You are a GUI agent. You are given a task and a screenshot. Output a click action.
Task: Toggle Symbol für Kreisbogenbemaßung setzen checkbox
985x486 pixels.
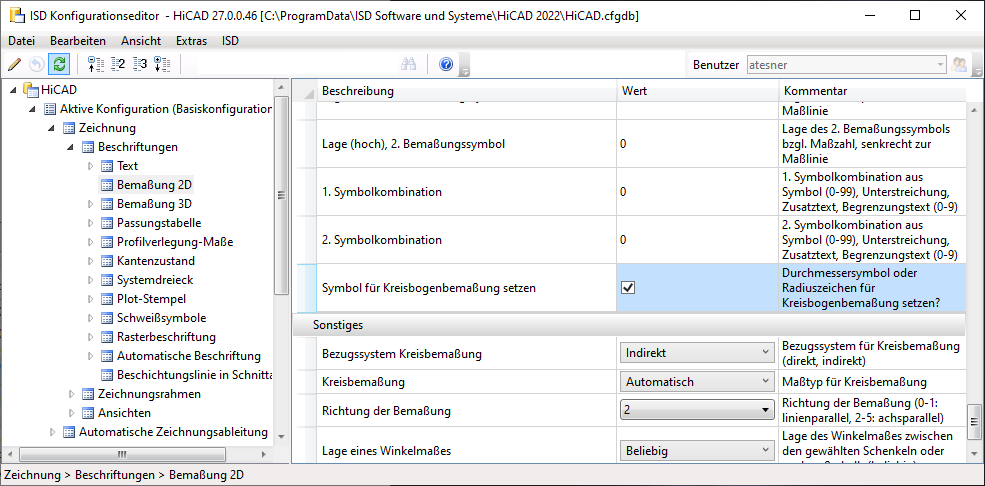(x=628, y=288)
